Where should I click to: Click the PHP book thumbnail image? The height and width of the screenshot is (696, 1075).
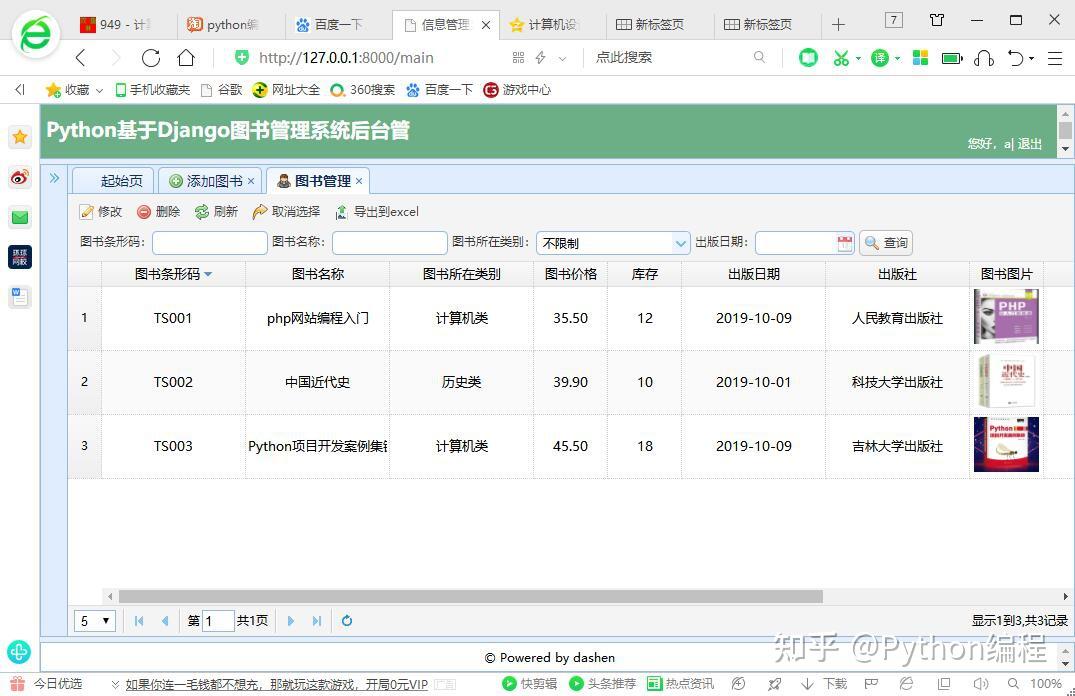point(1006,316)
